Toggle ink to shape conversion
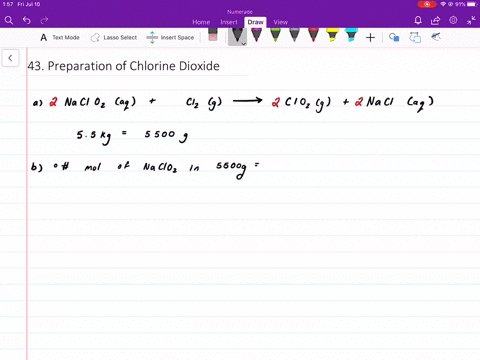 pos(415,37)
